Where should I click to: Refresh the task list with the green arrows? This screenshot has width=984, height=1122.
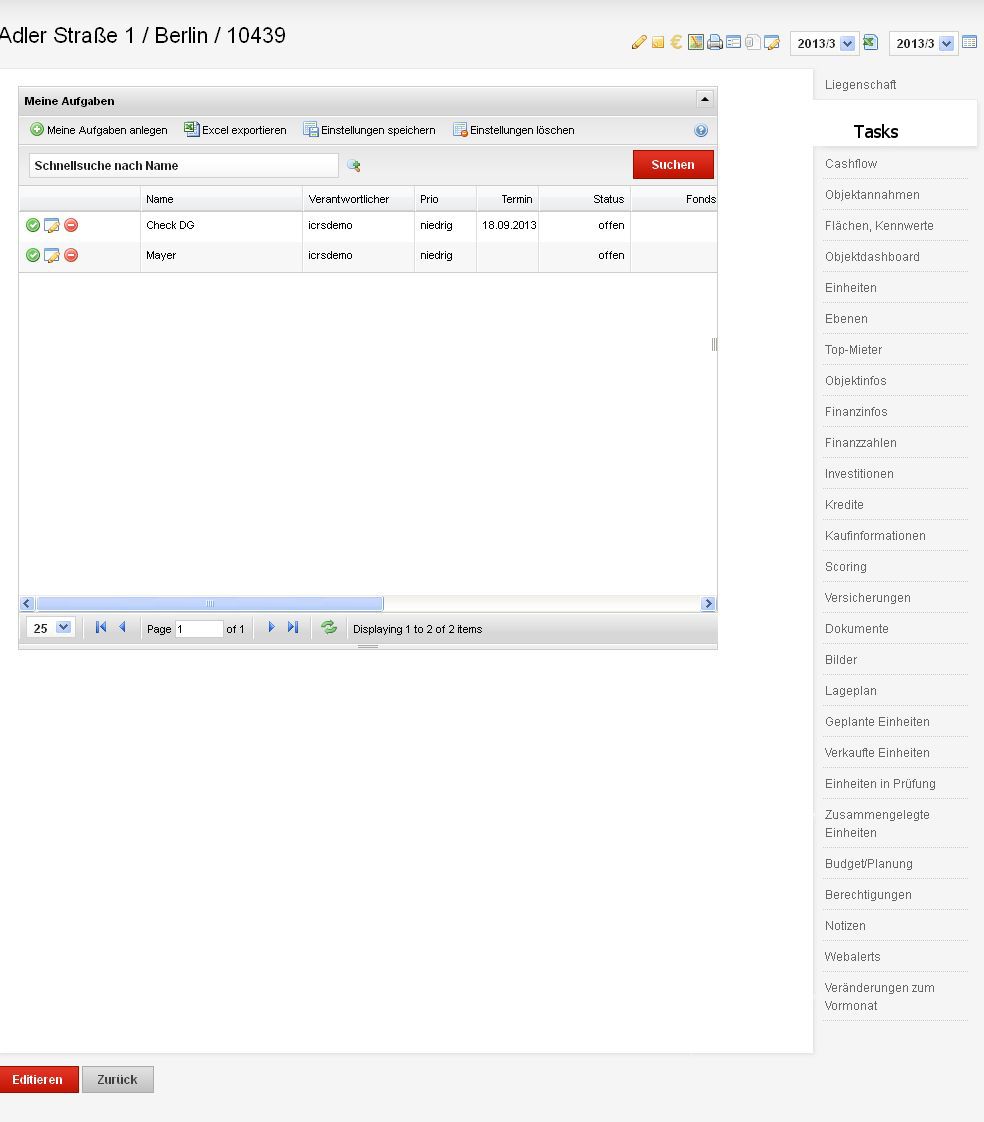coord(329,628)
